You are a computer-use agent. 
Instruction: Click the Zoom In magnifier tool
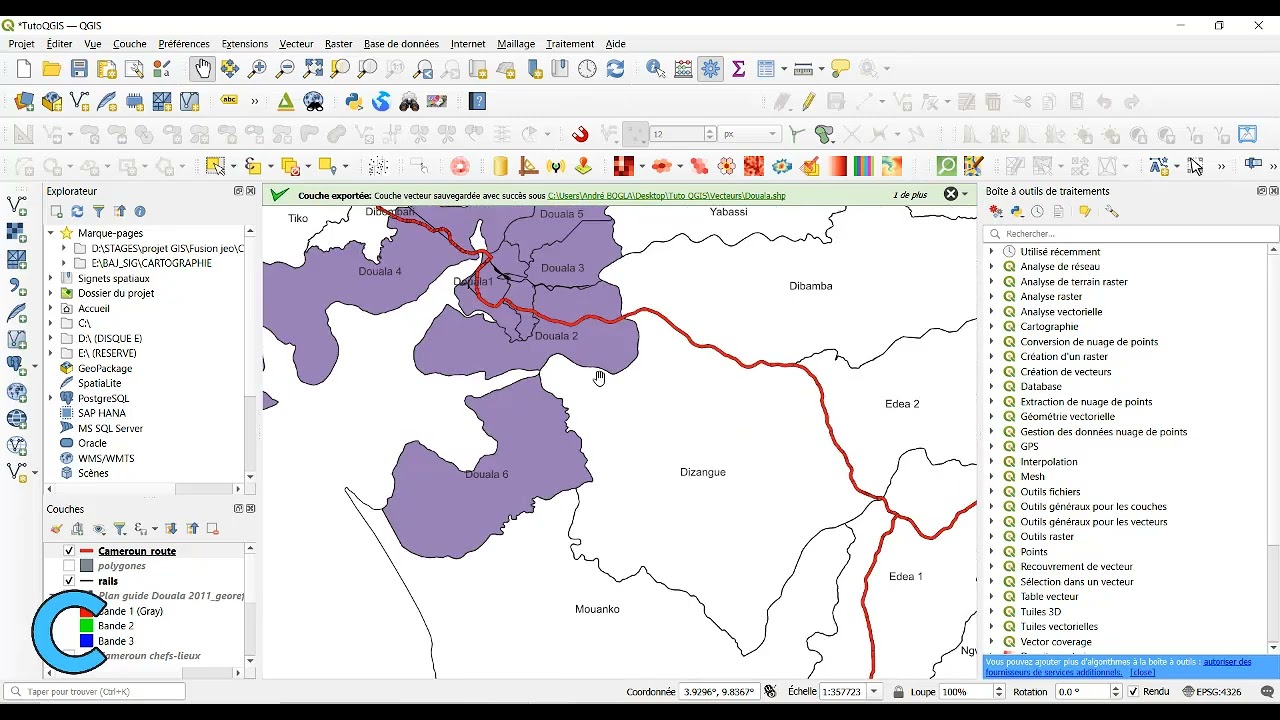click(258, 69)
